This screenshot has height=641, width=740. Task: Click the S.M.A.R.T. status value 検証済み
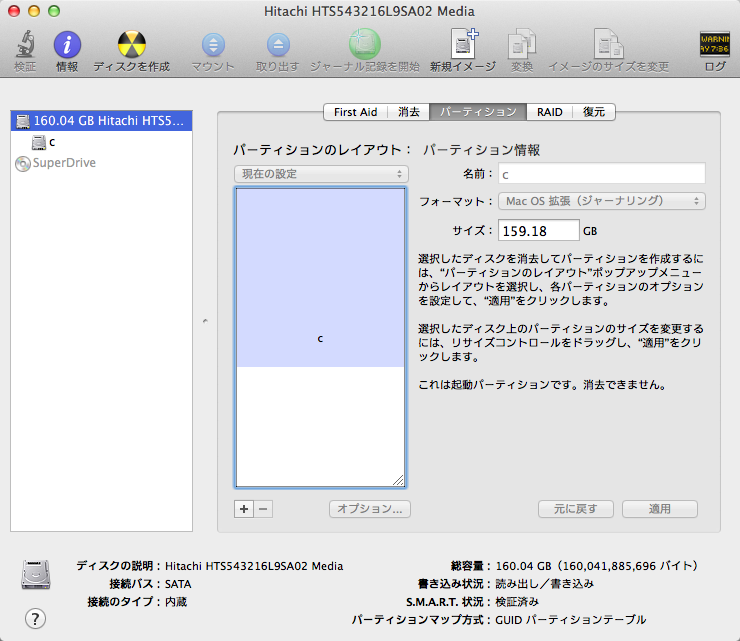pyautogui.click(x=517, y=602)
